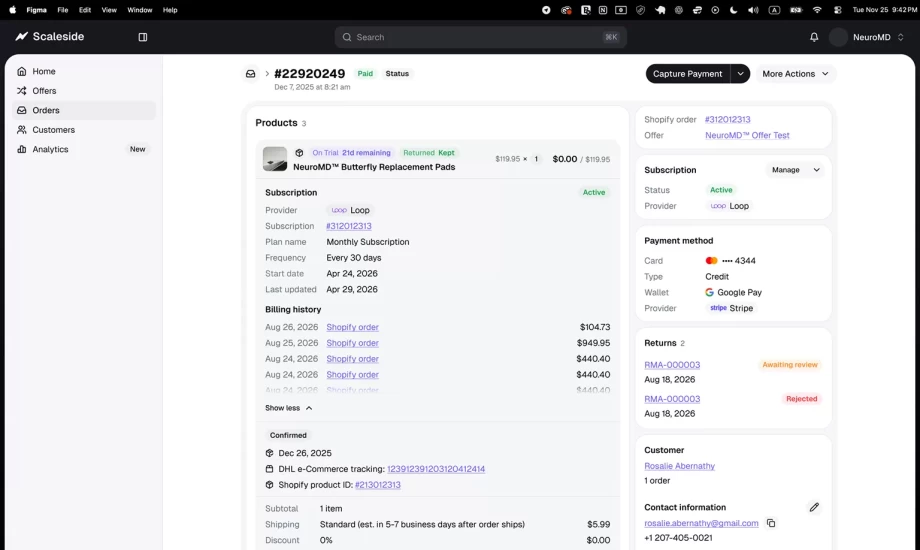Copy the customer email address
The height and width of the screenshot is (550, 920).
click(771, 523)
